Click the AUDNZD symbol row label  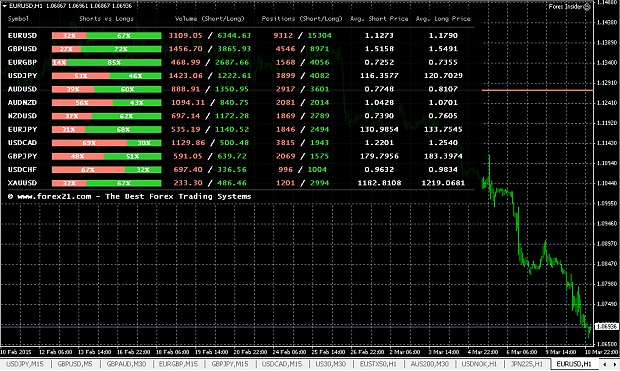23,102
